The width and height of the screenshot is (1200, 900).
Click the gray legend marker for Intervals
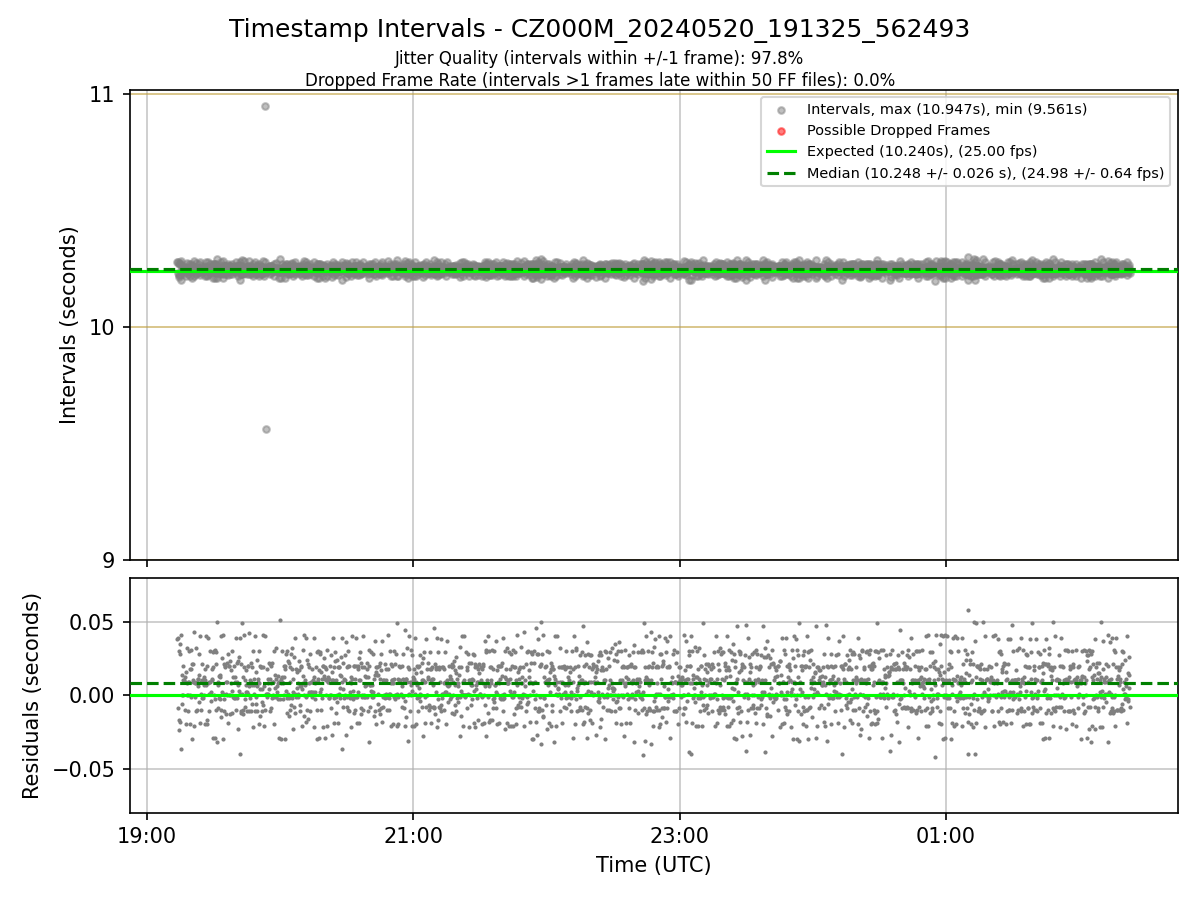[x=782, y=110]
